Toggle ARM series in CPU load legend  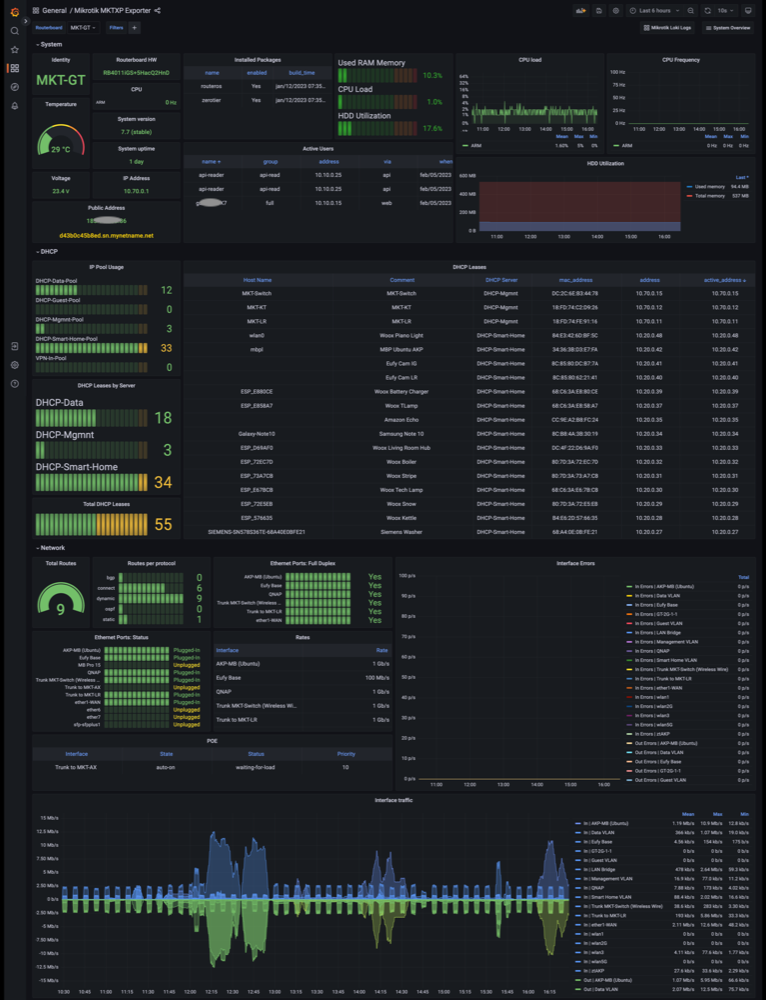(x=476, y=146)
